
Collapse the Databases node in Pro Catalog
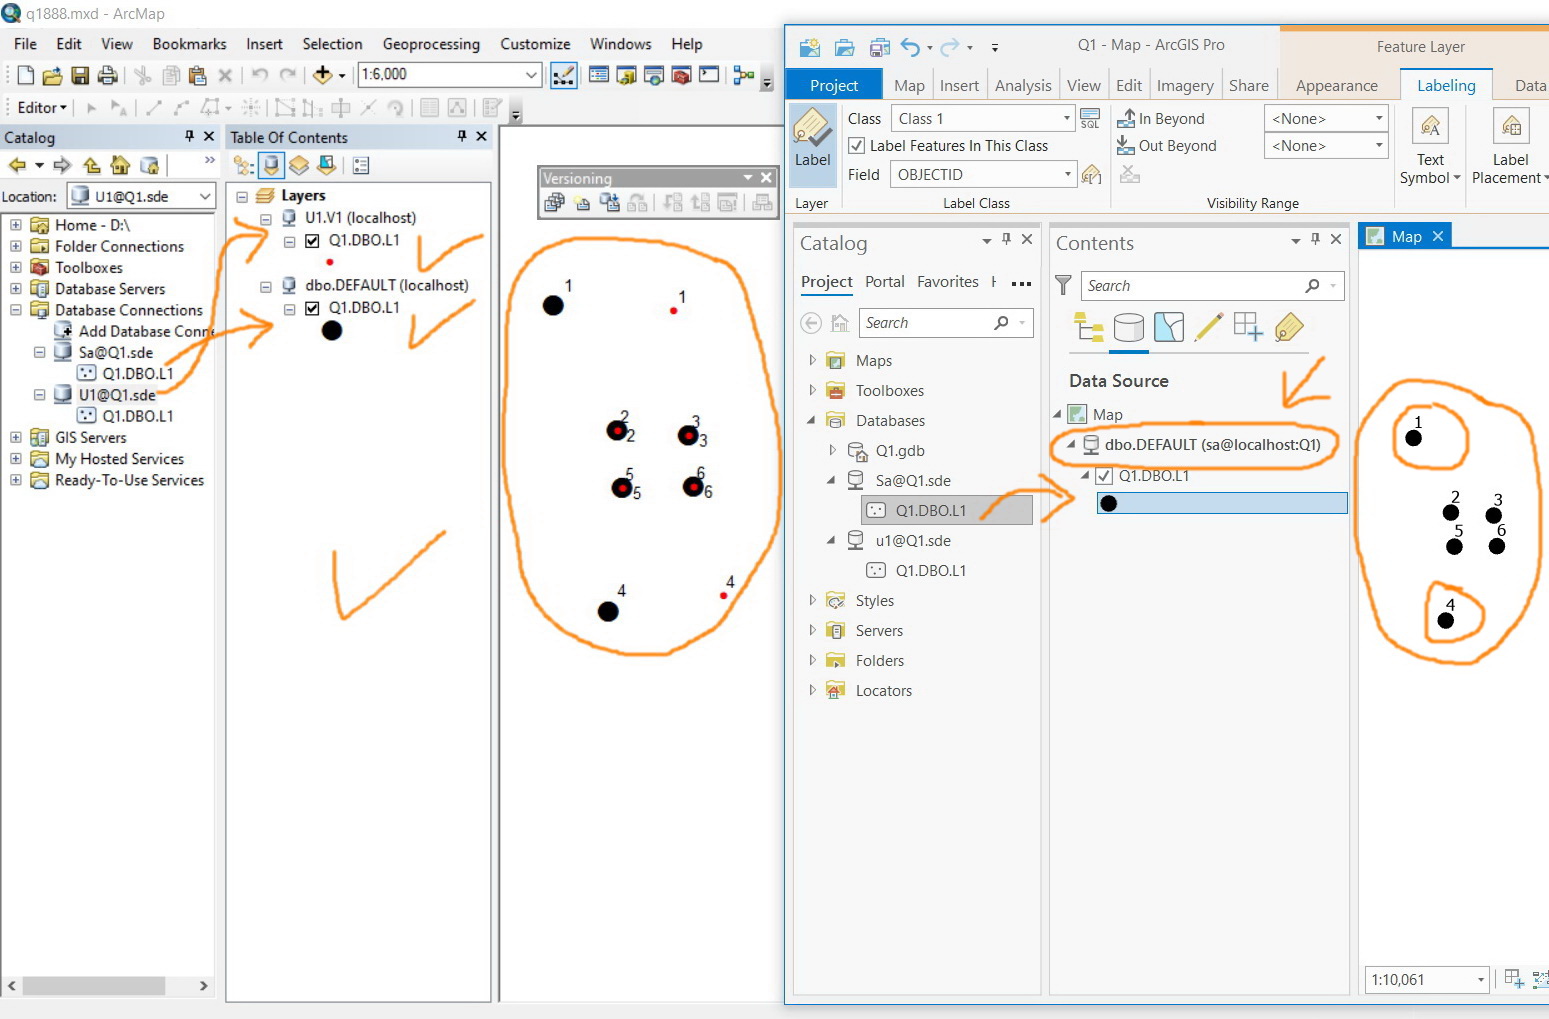812,420
